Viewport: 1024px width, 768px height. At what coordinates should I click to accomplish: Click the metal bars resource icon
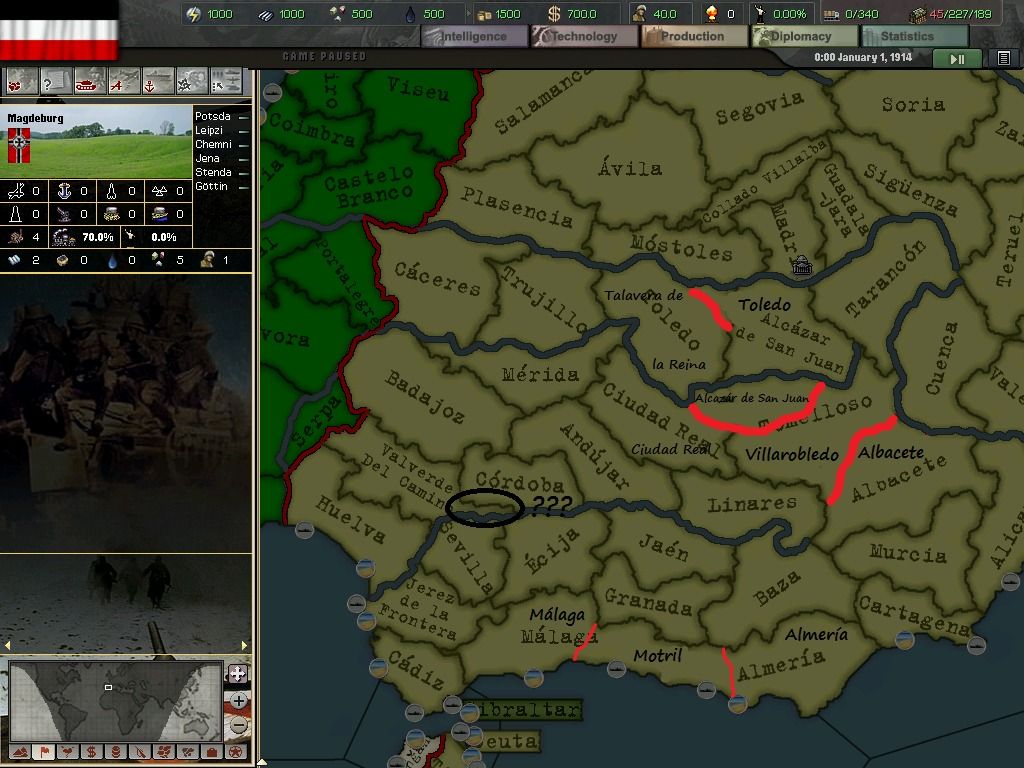tap(265, 14)
